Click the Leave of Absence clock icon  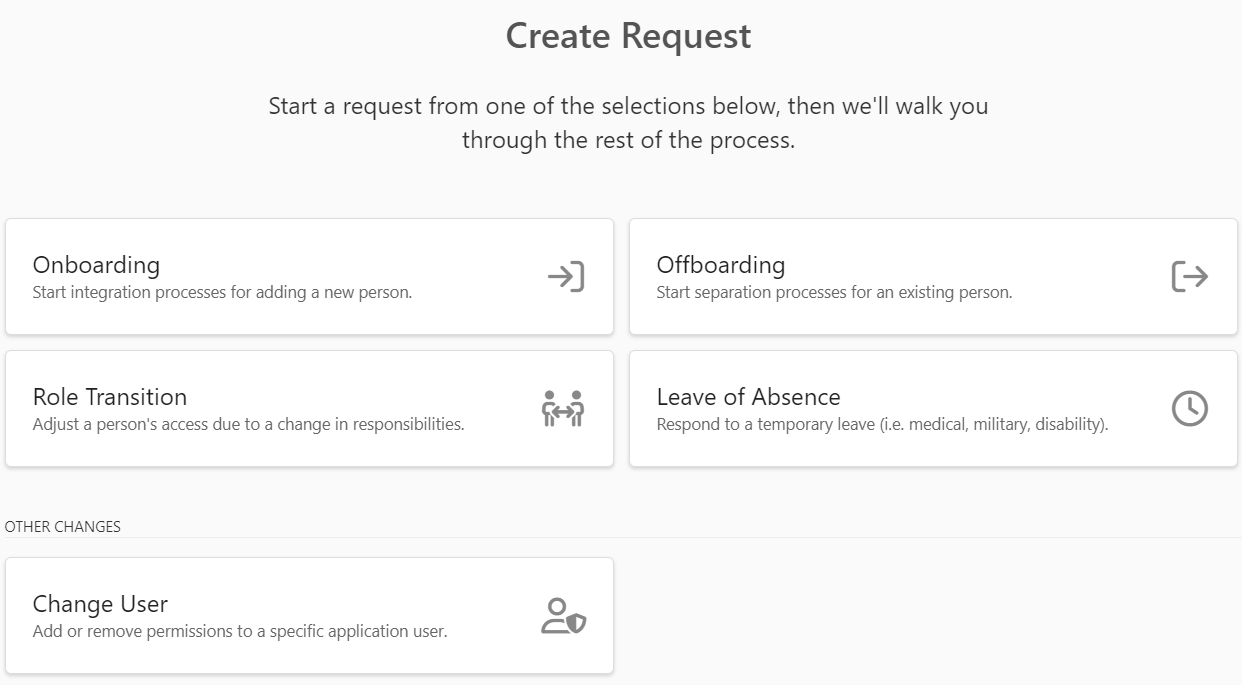1189,408
